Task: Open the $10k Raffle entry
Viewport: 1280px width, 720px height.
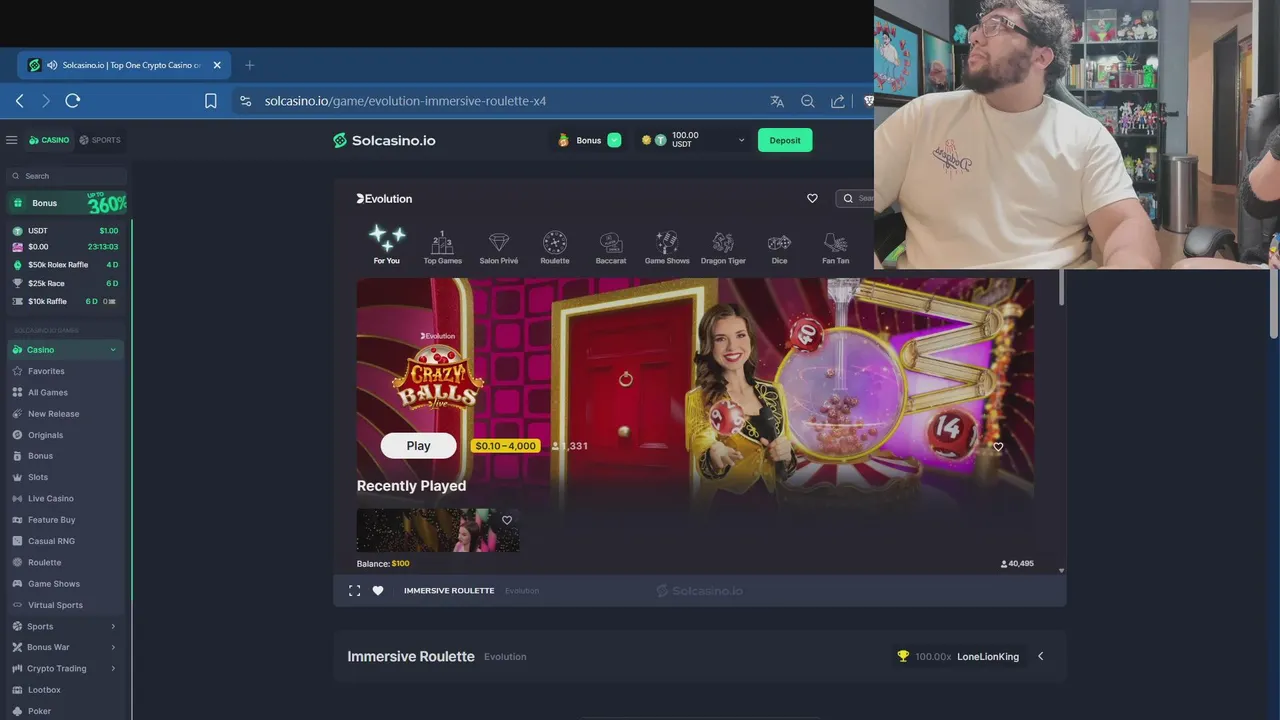Action: (66, 301)
